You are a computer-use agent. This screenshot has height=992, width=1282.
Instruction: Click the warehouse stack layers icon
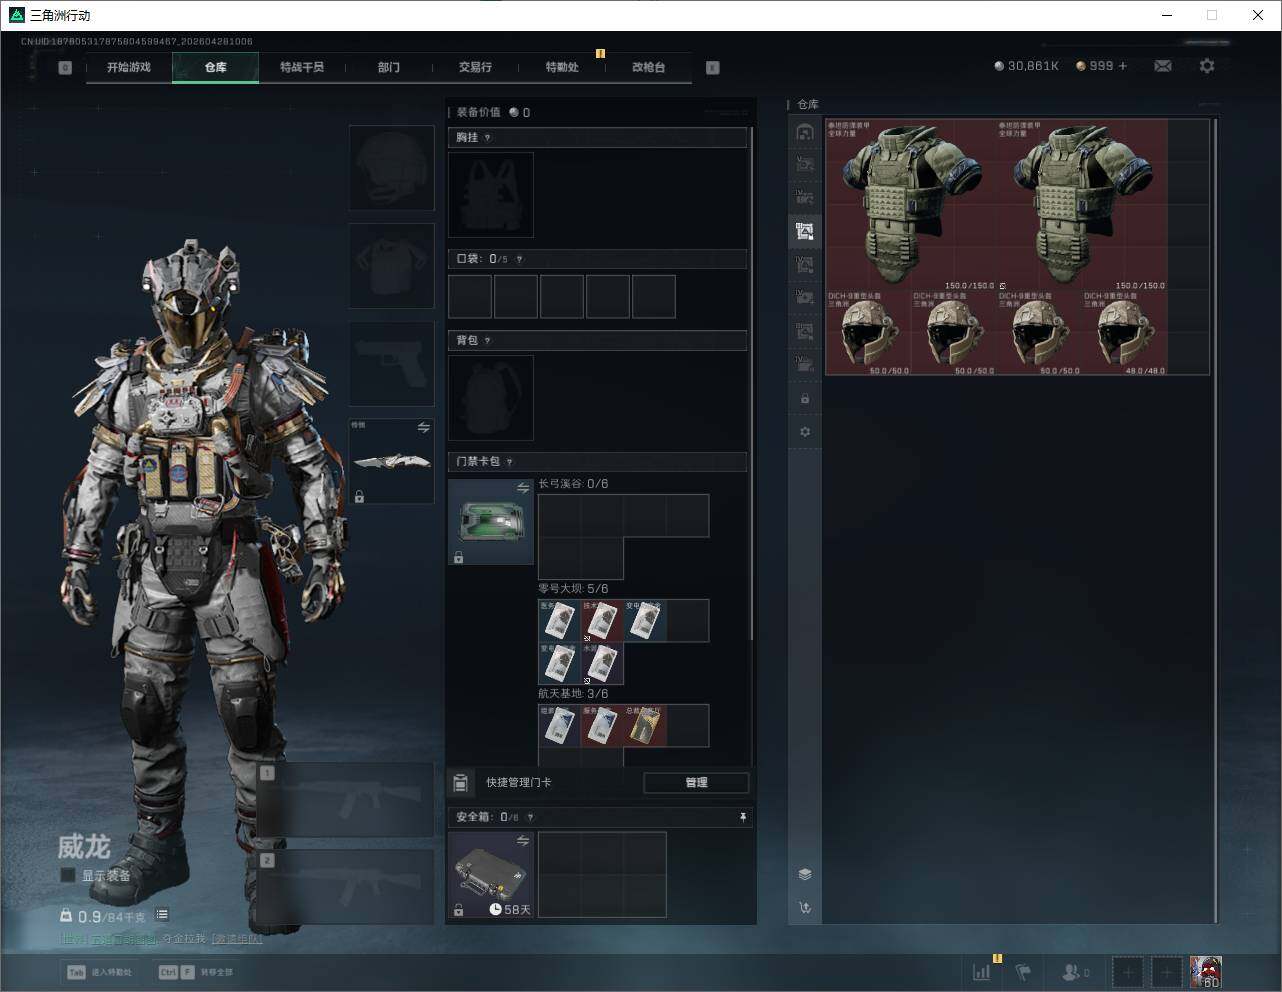[x=805, y=874]
